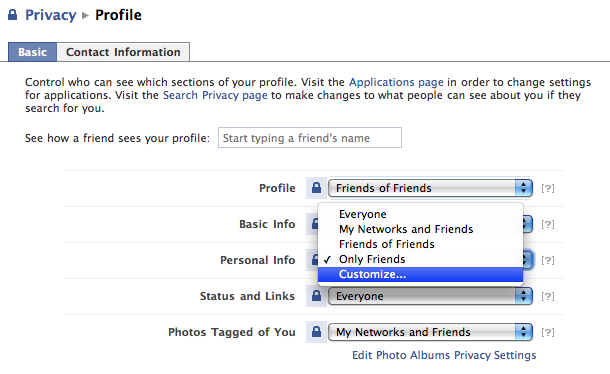This screenshot has height=374, width=610.
Task: Open the help [?] next to Profile dropdown
Action: point(548,188)
